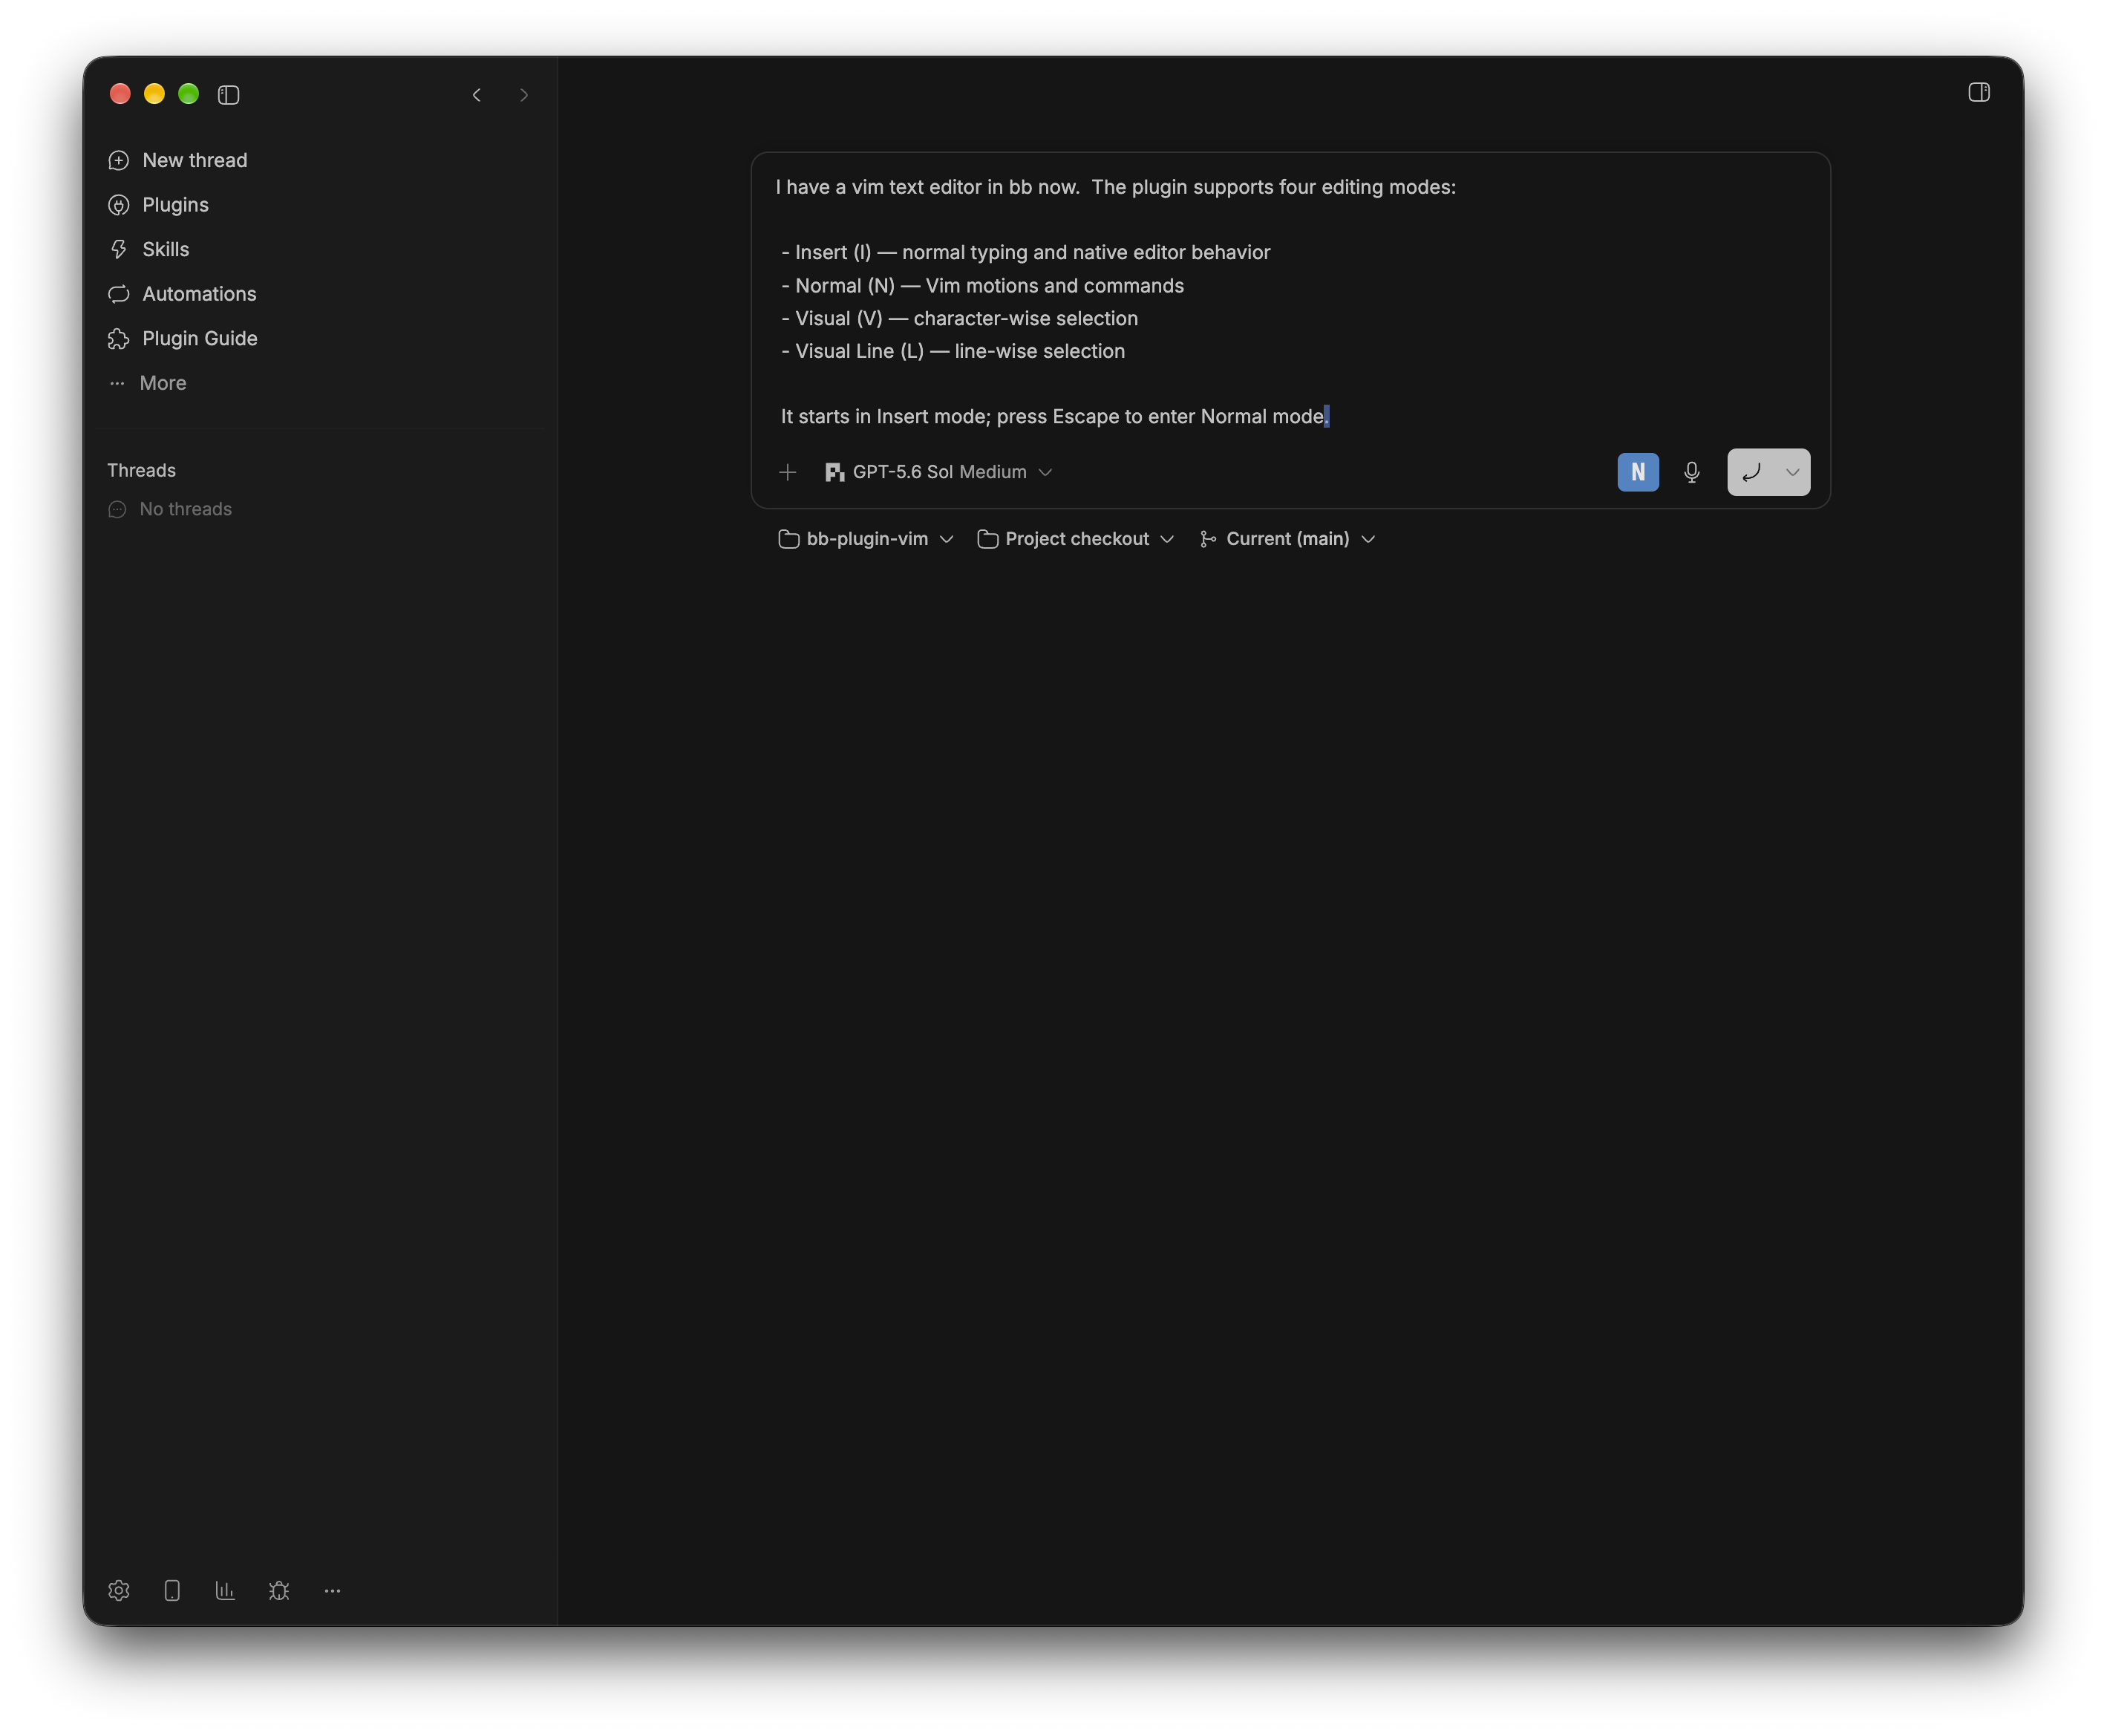Image resolution: width=2107 pixels, height=1736 pixels.
Task: Open the Plugin Guide
Action: click(182, 338)
